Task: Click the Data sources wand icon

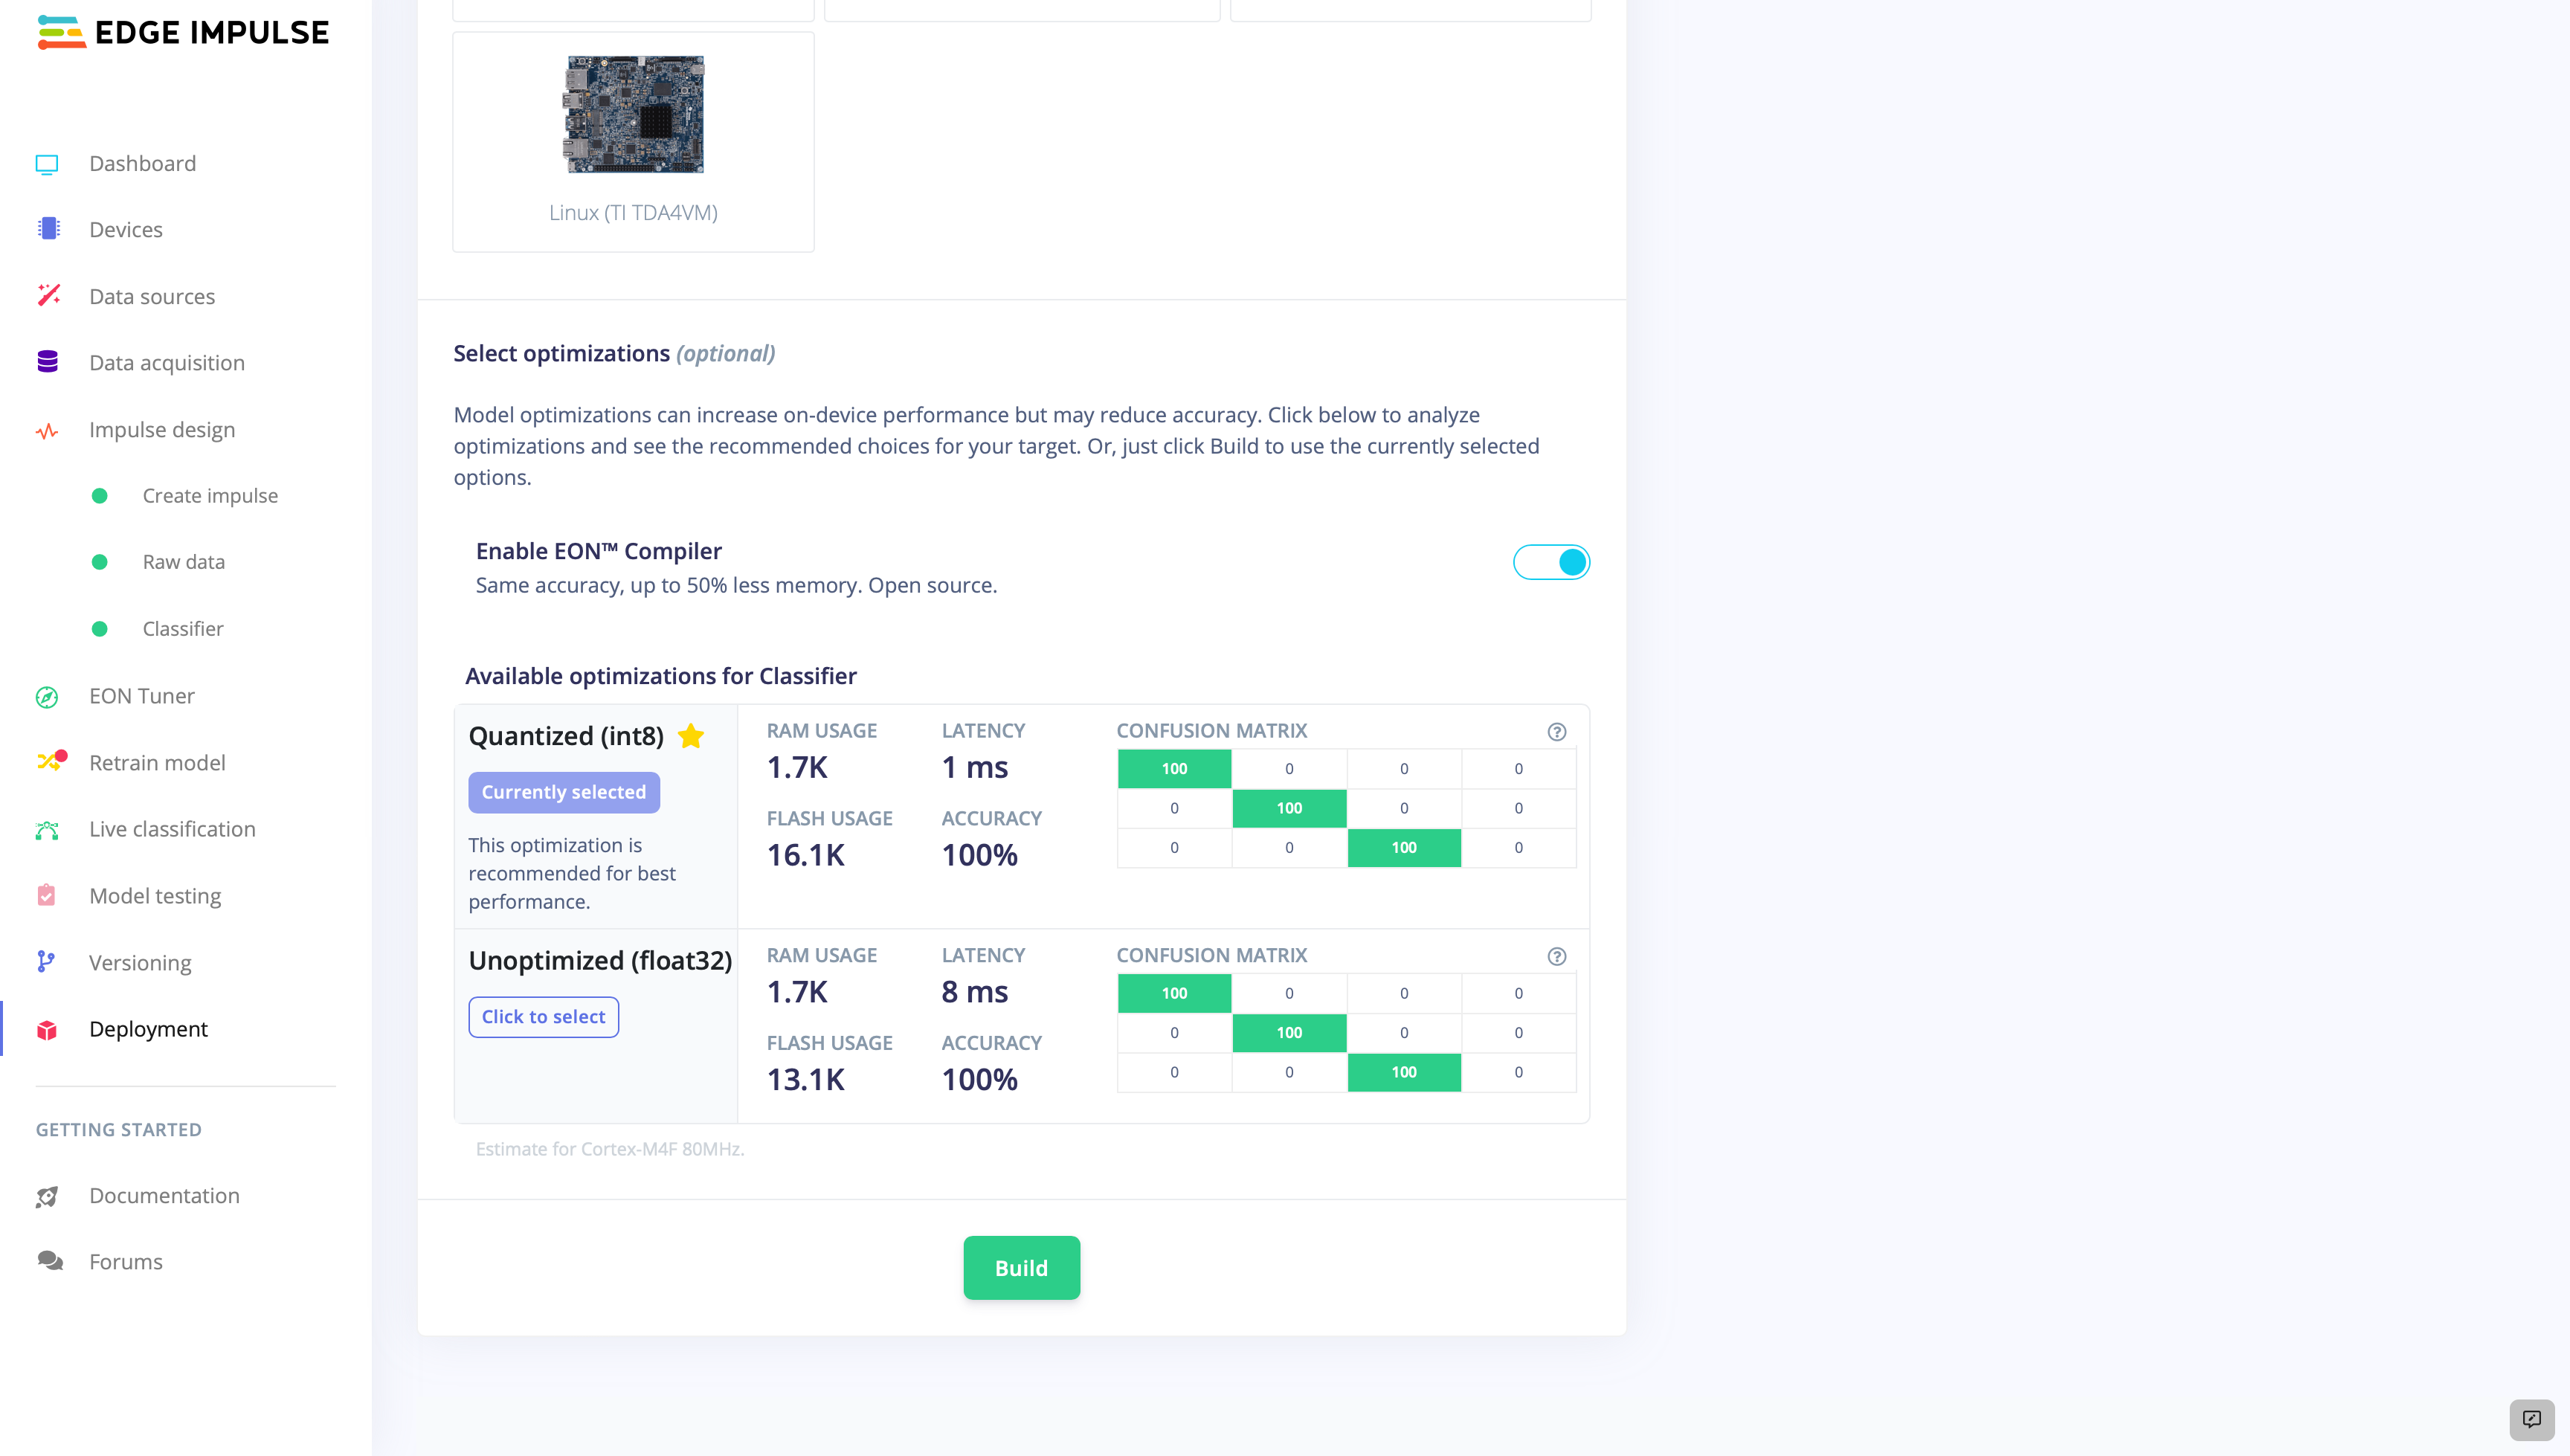Action: click(47, 296)
